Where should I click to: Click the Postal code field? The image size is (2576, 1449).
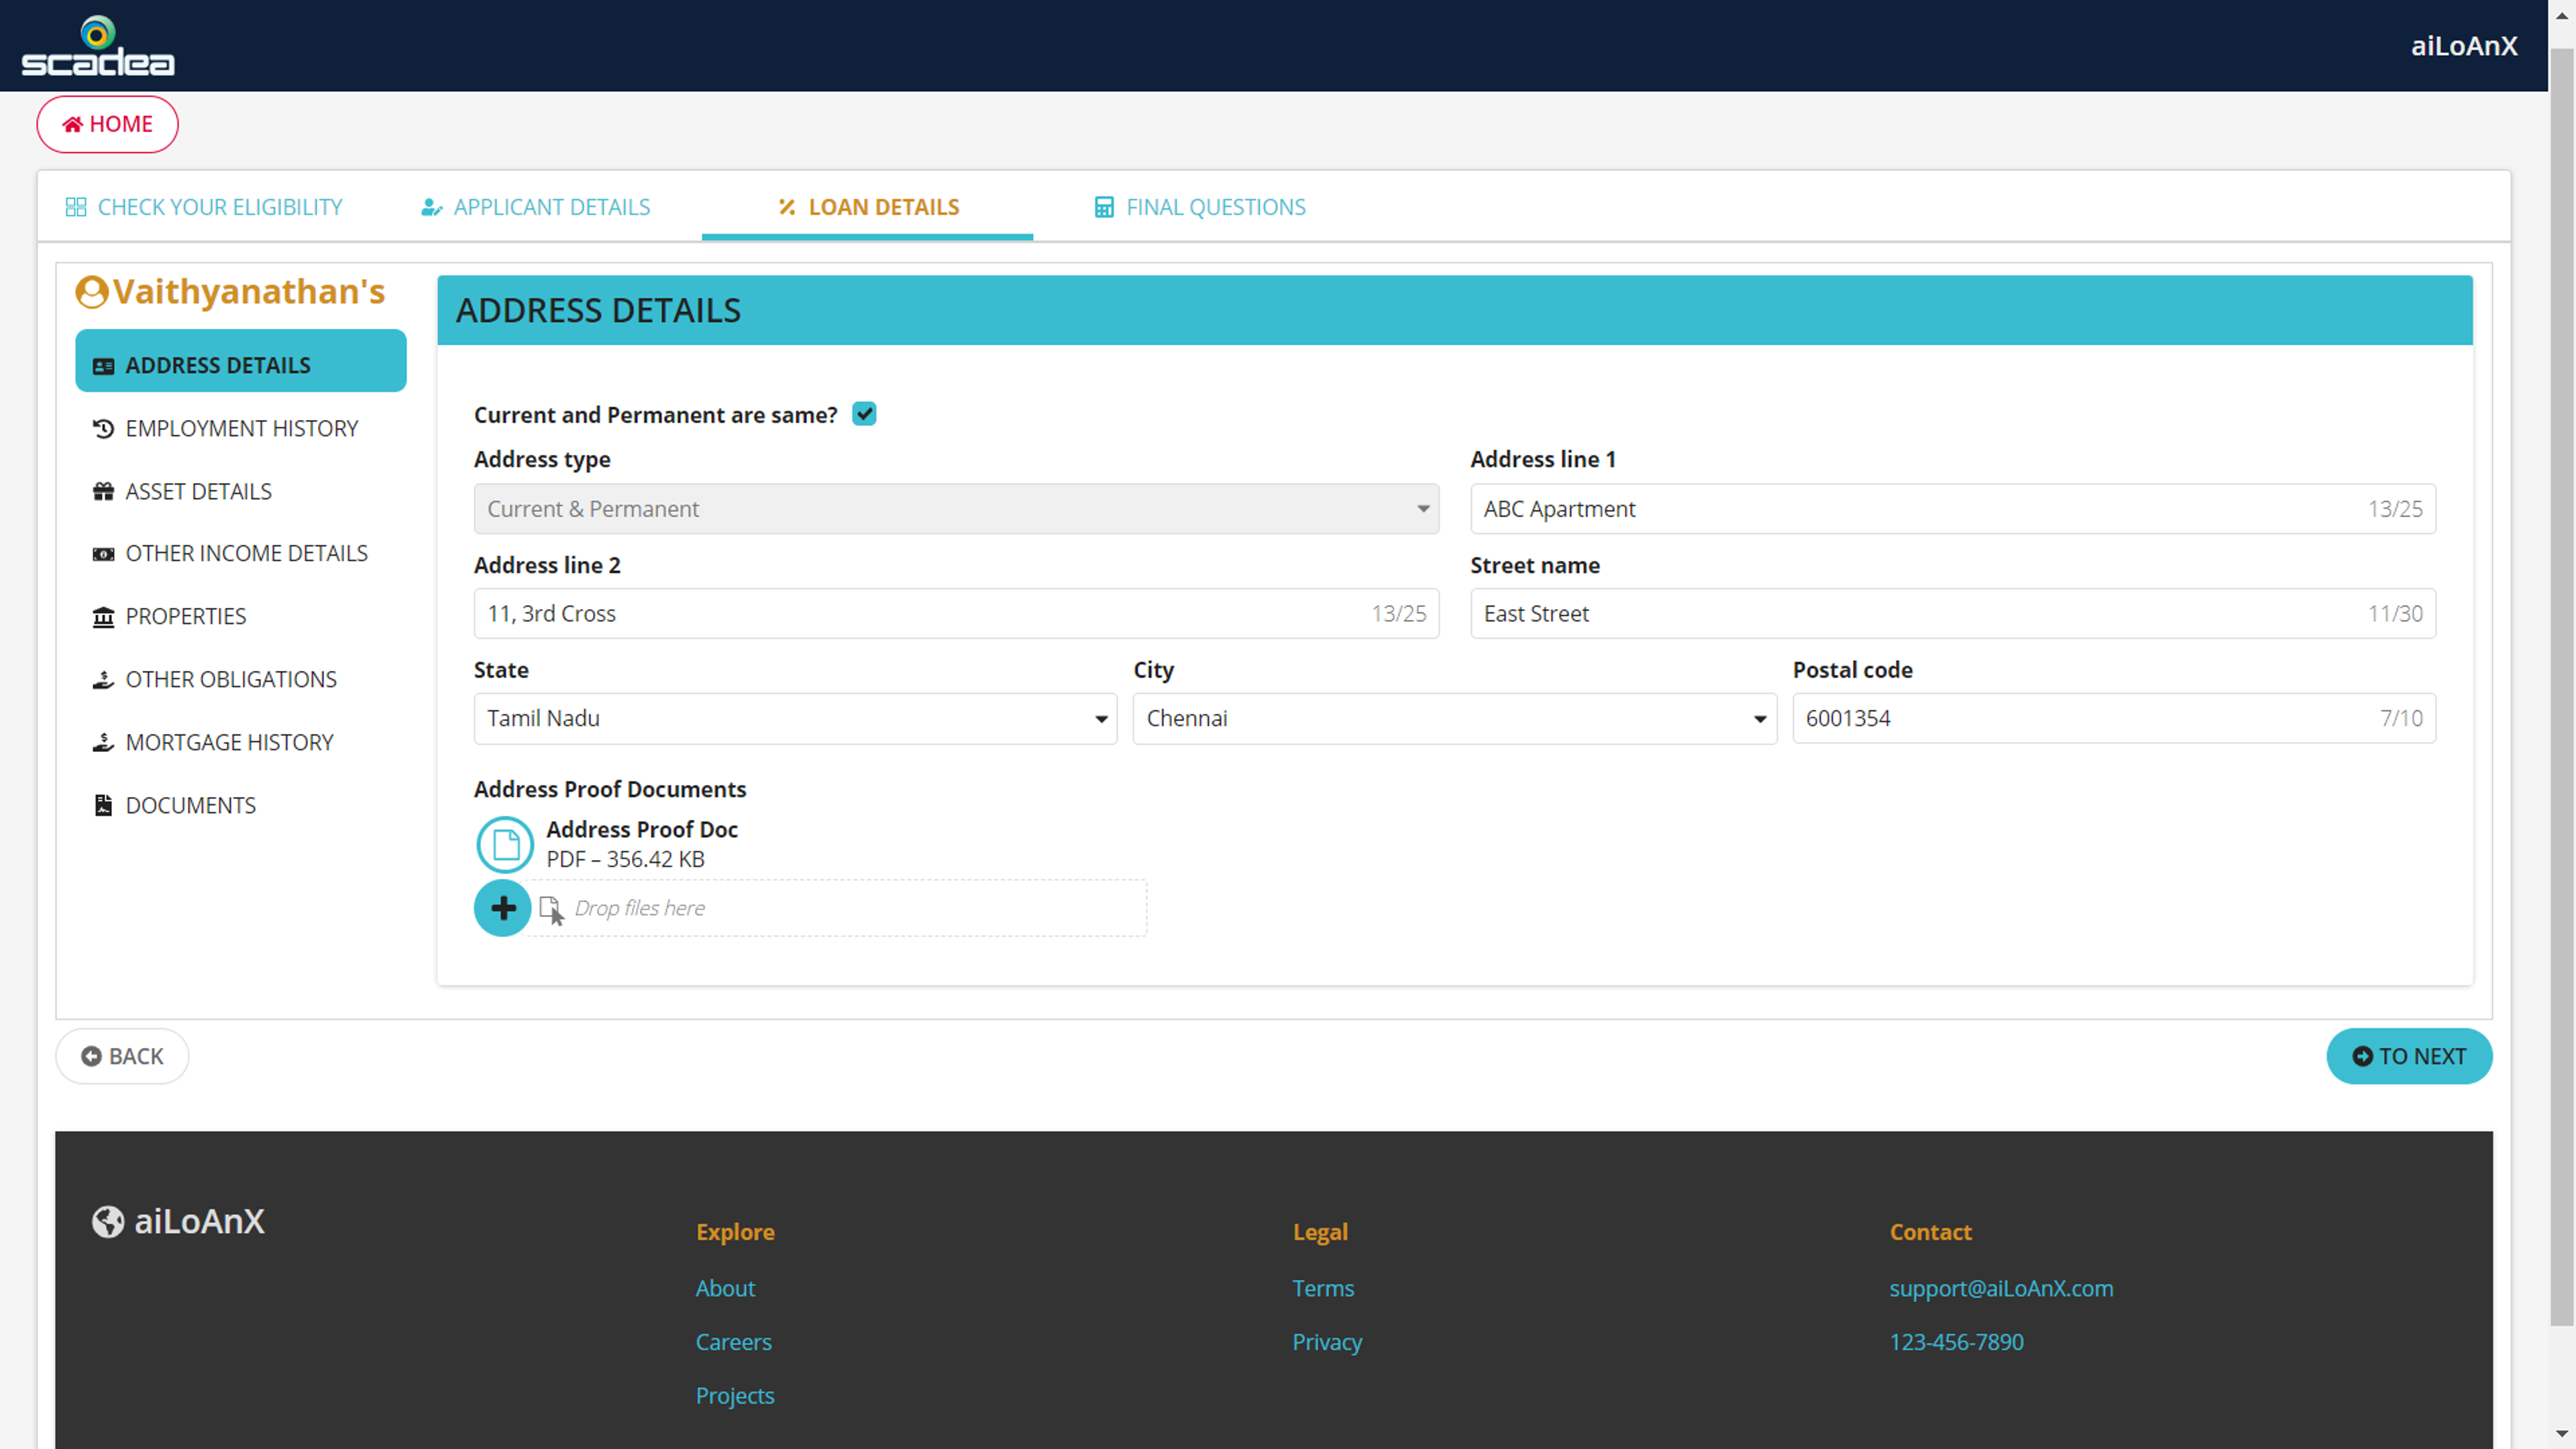click(2114, 718)
